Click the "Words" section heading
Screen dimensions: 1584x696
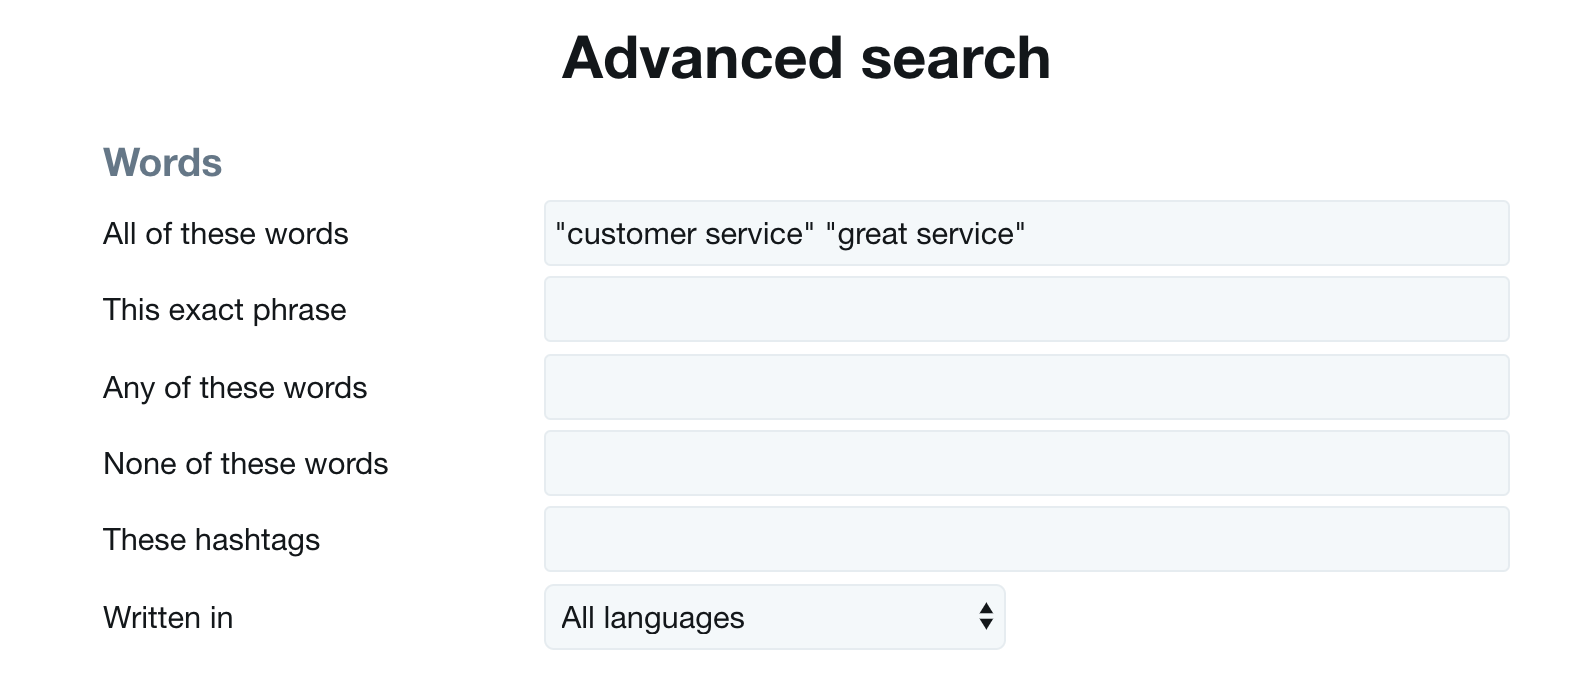163,163
